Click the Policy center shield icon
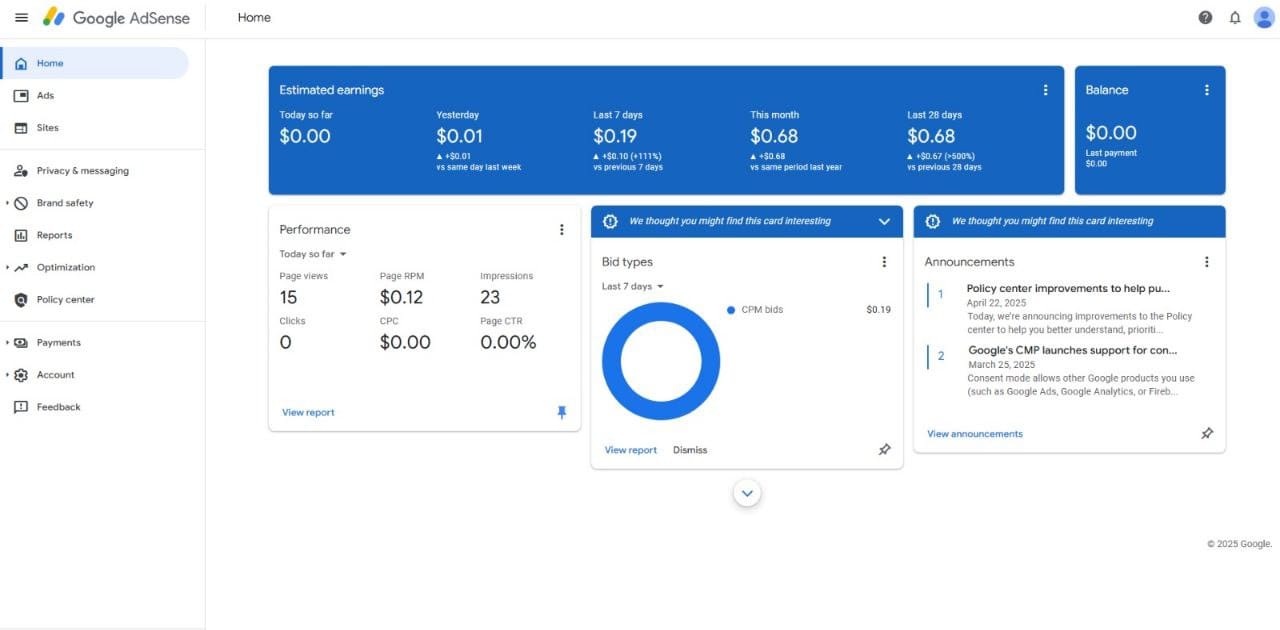Image resolution: width=1280 pixels, height=630 pixels. pyautogui.click(x=21, y=300)
